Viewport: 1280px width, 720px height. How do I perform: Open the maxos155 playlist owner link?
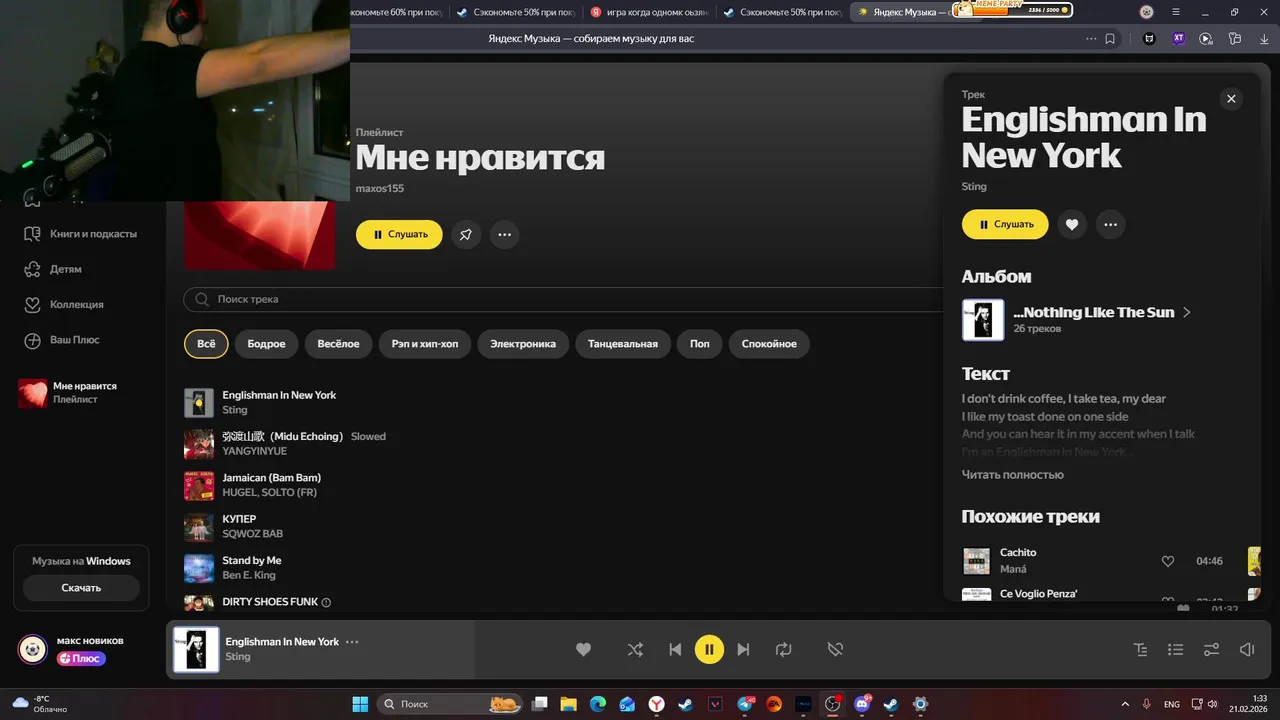tap(380, 188)
